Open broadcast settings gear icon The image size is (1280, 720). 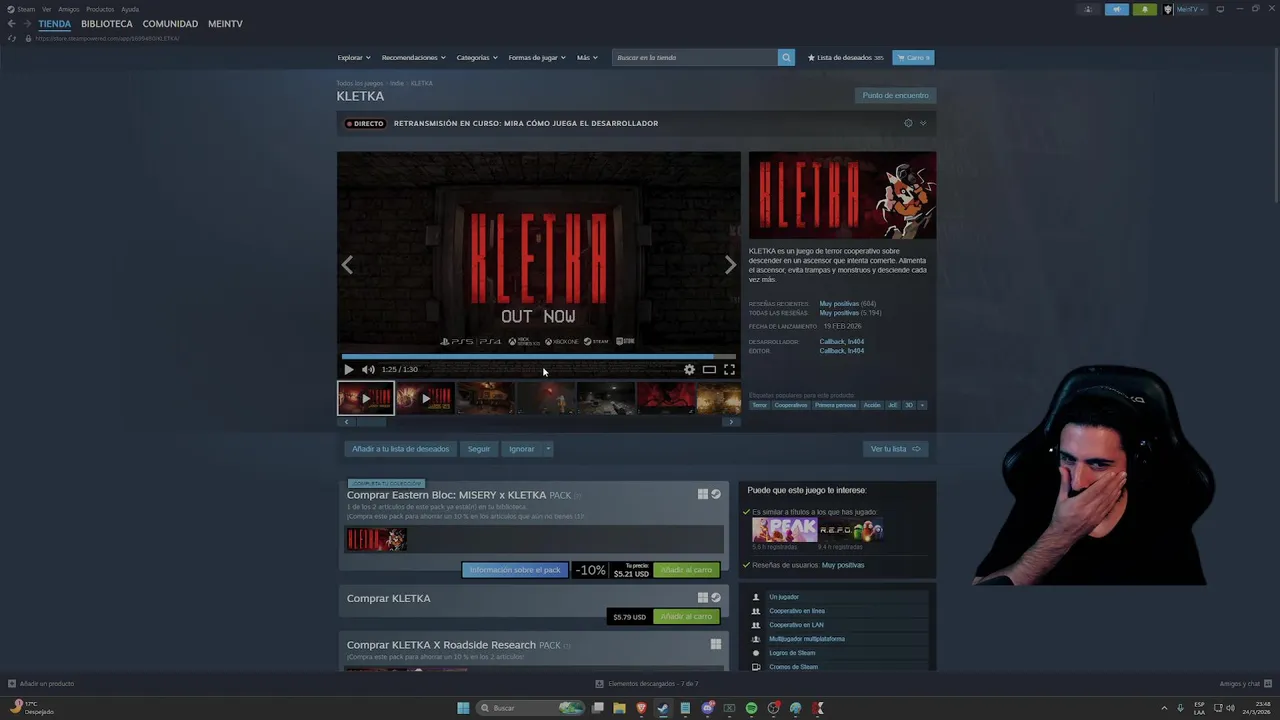click(x=908, y=123)
